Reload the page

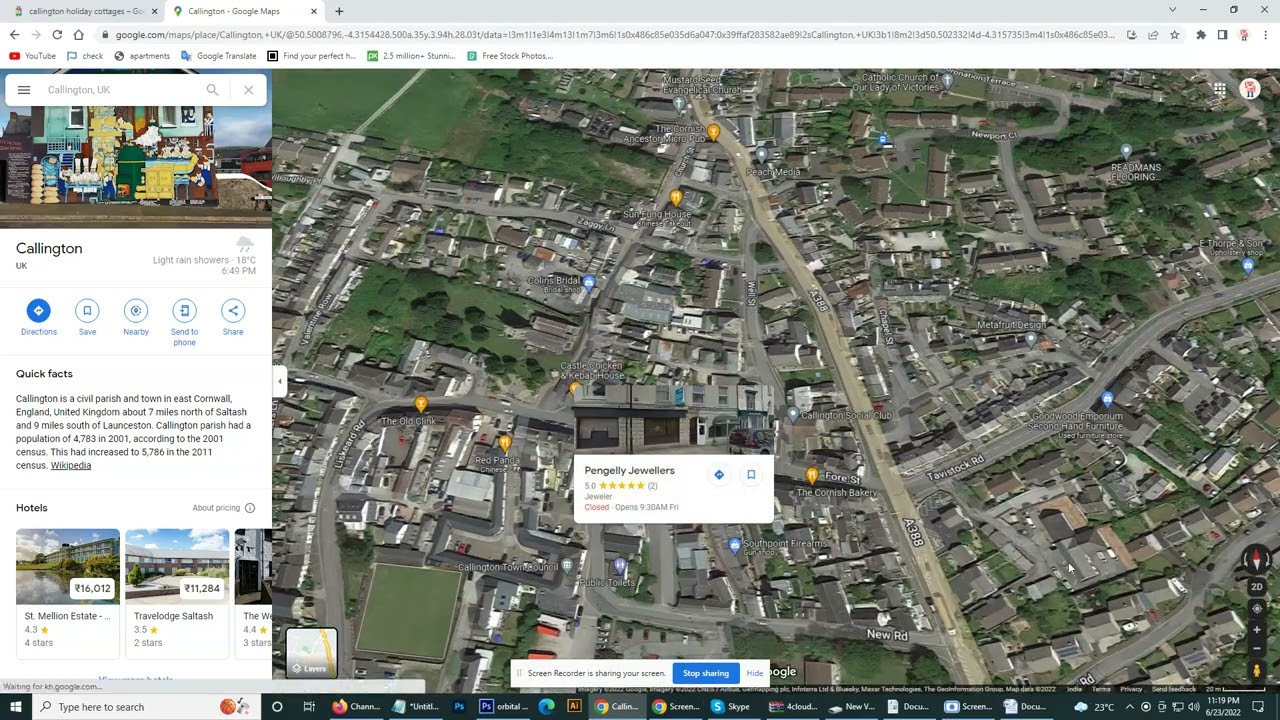click(x=57, y=35)
